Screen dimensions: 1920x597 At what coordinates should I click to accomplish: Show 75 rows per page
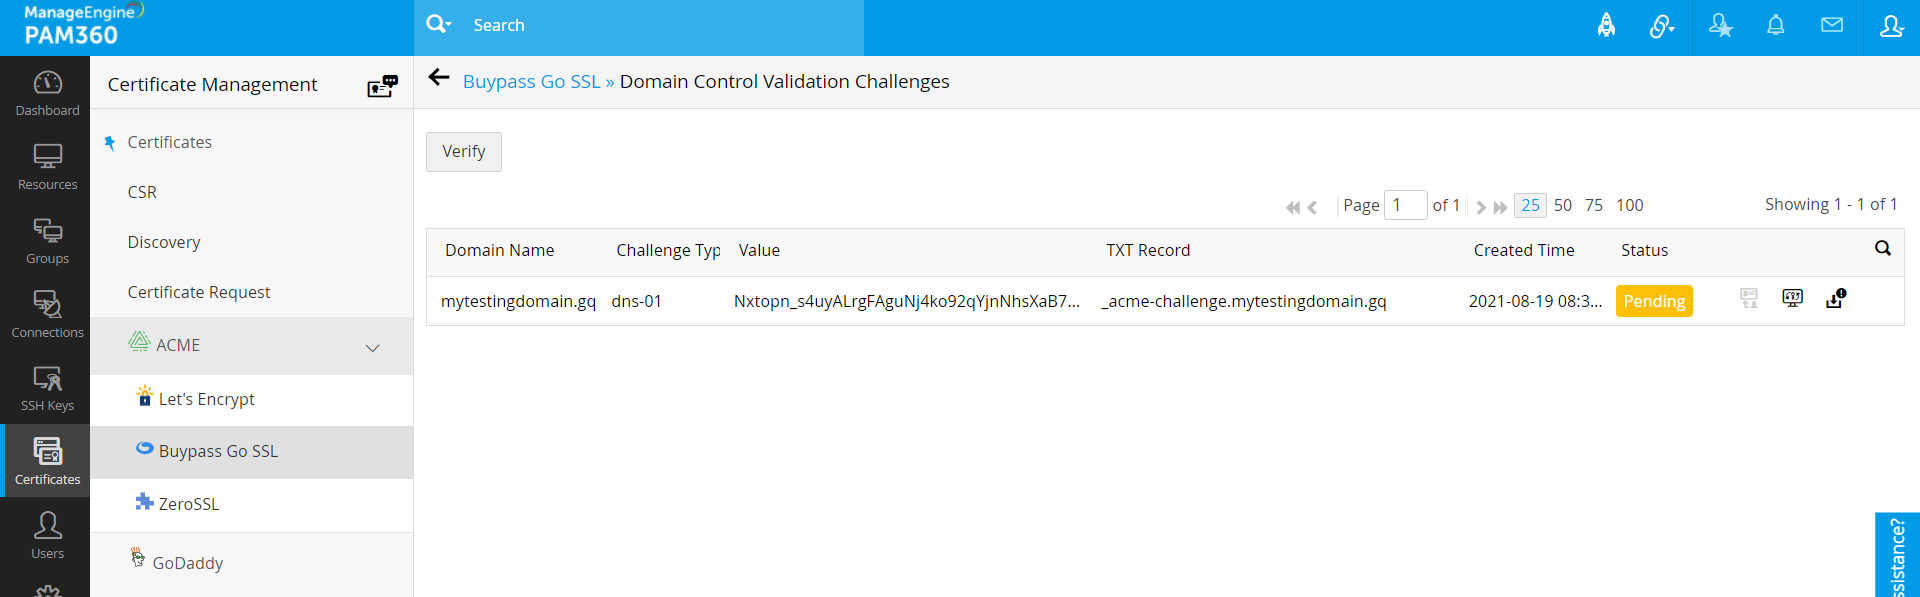(1594, 205)
